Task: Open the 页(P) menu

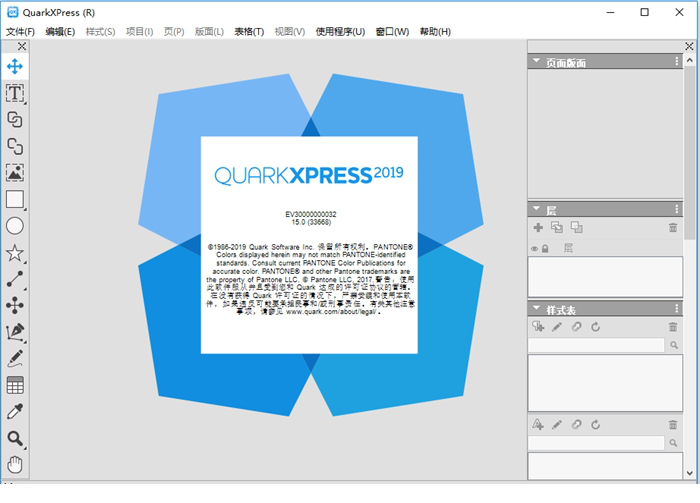Action: 174,32
